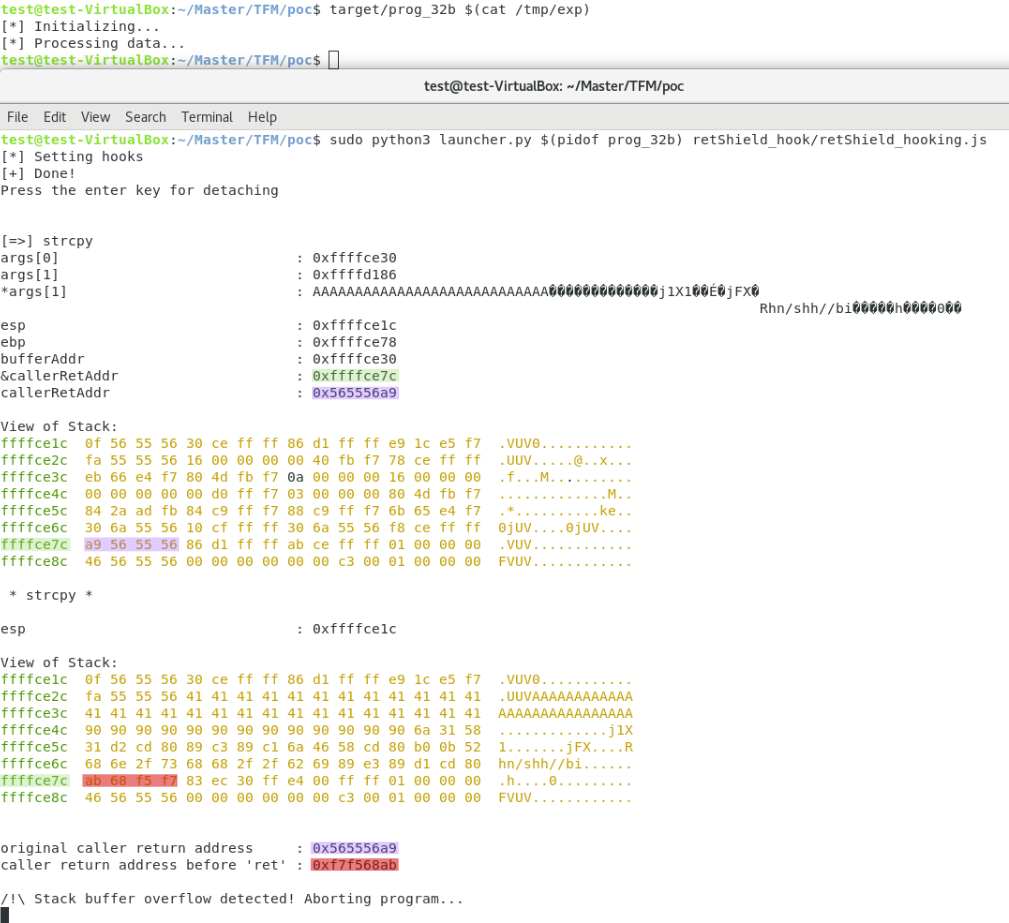Screen dimensions: 1009x923
Task: Click the cursor at the top terminal prompt
Action: point(333,61)
